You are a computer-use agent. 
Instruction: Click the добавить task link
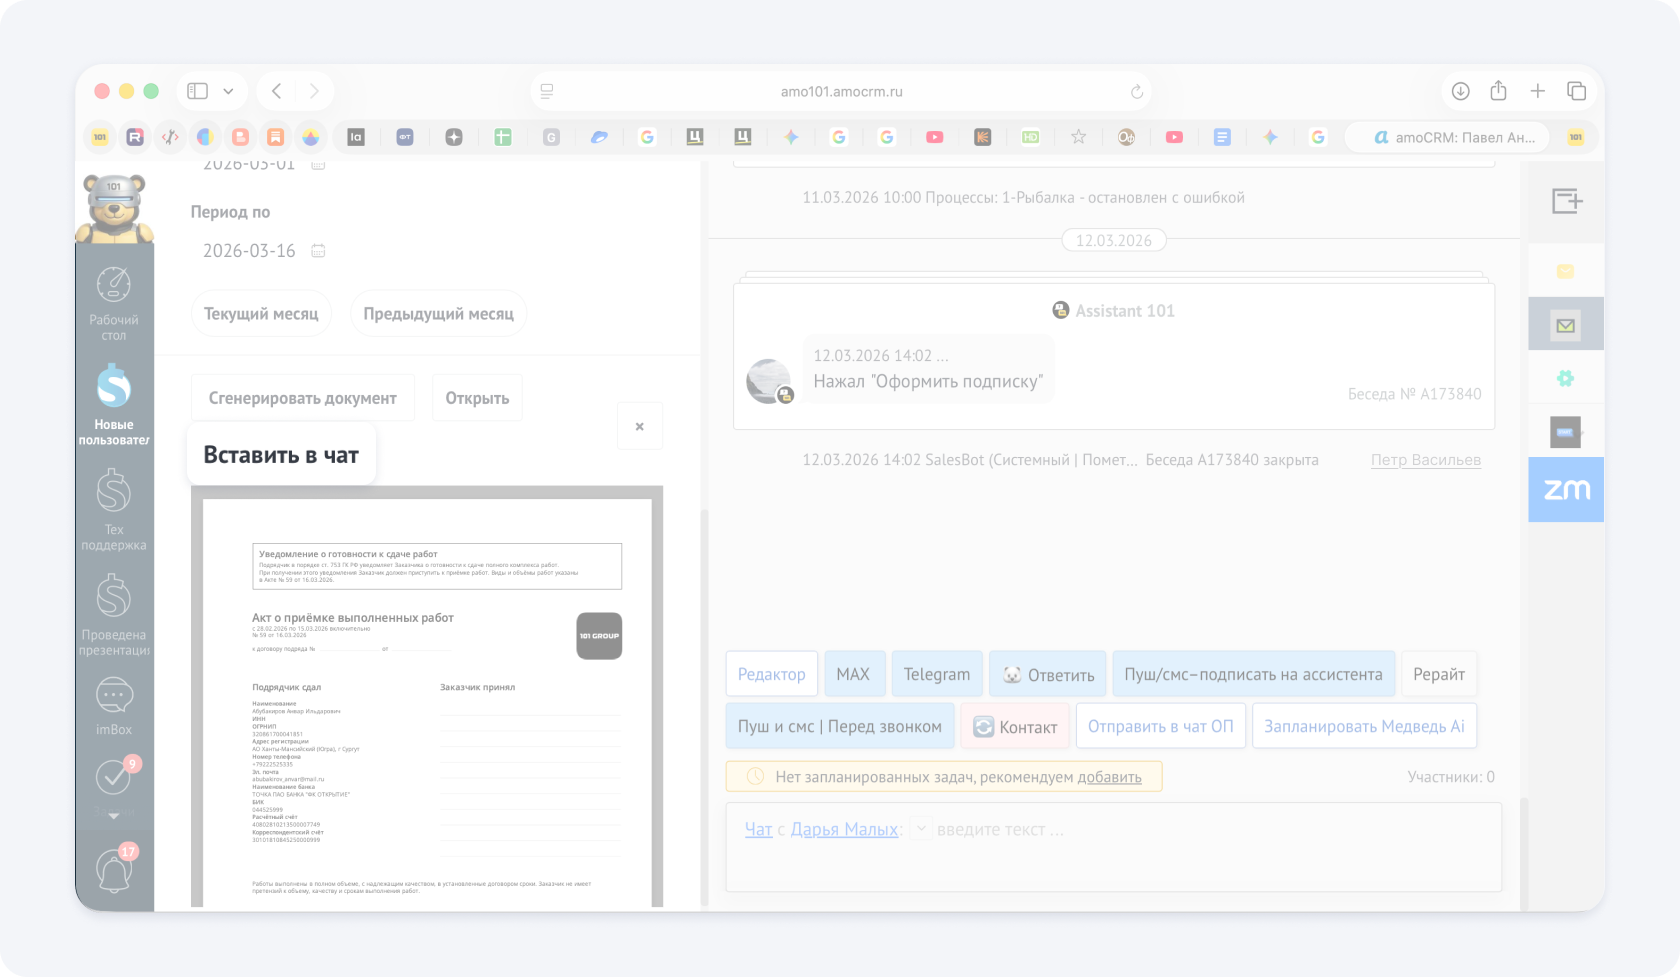pyautogui.click(x=1109, y=777)
